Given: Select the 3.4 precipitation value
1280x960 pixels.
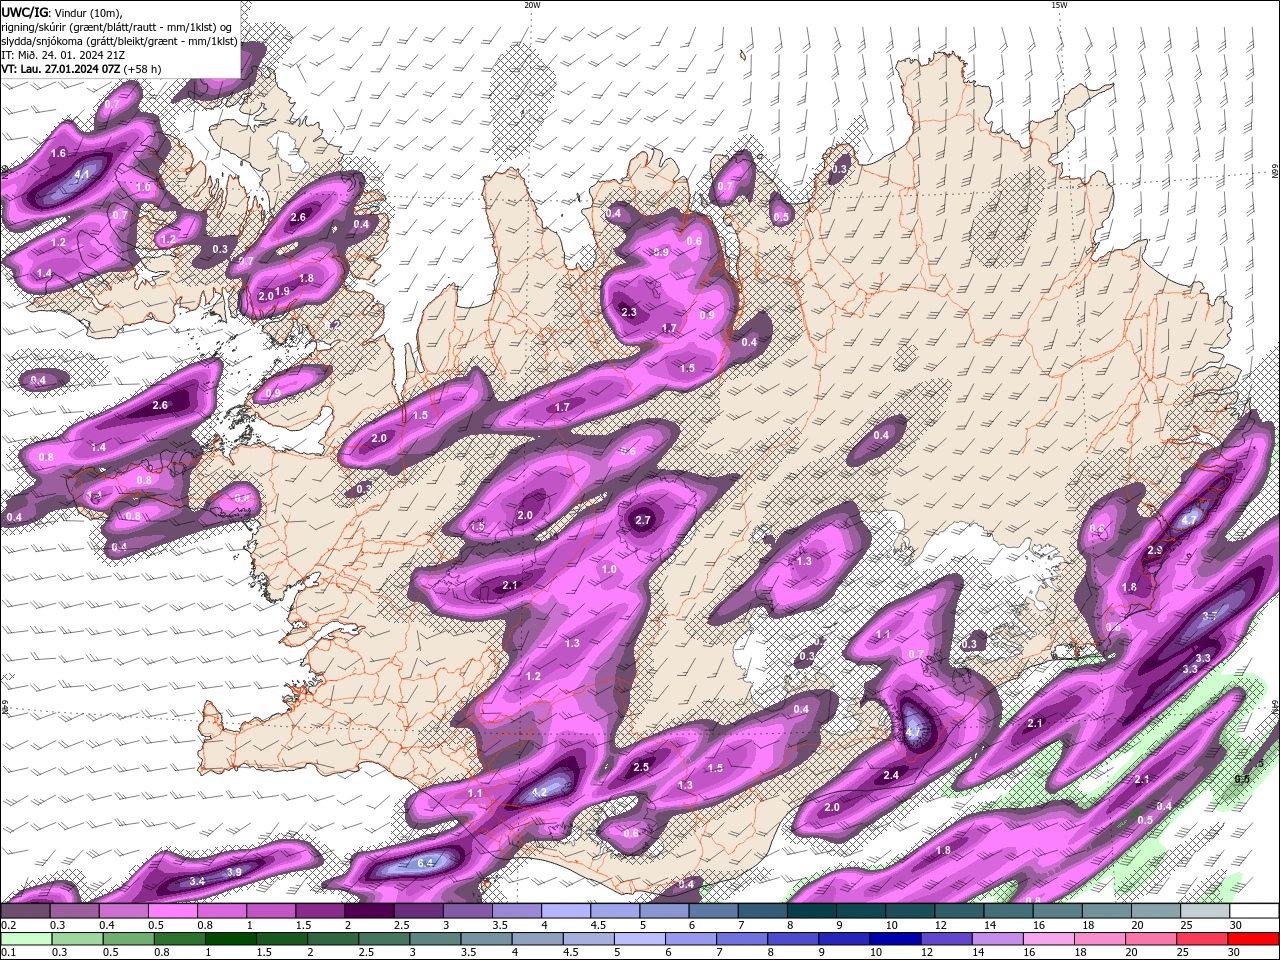Looking at the screenshot, I should click(x=197, y=881).
